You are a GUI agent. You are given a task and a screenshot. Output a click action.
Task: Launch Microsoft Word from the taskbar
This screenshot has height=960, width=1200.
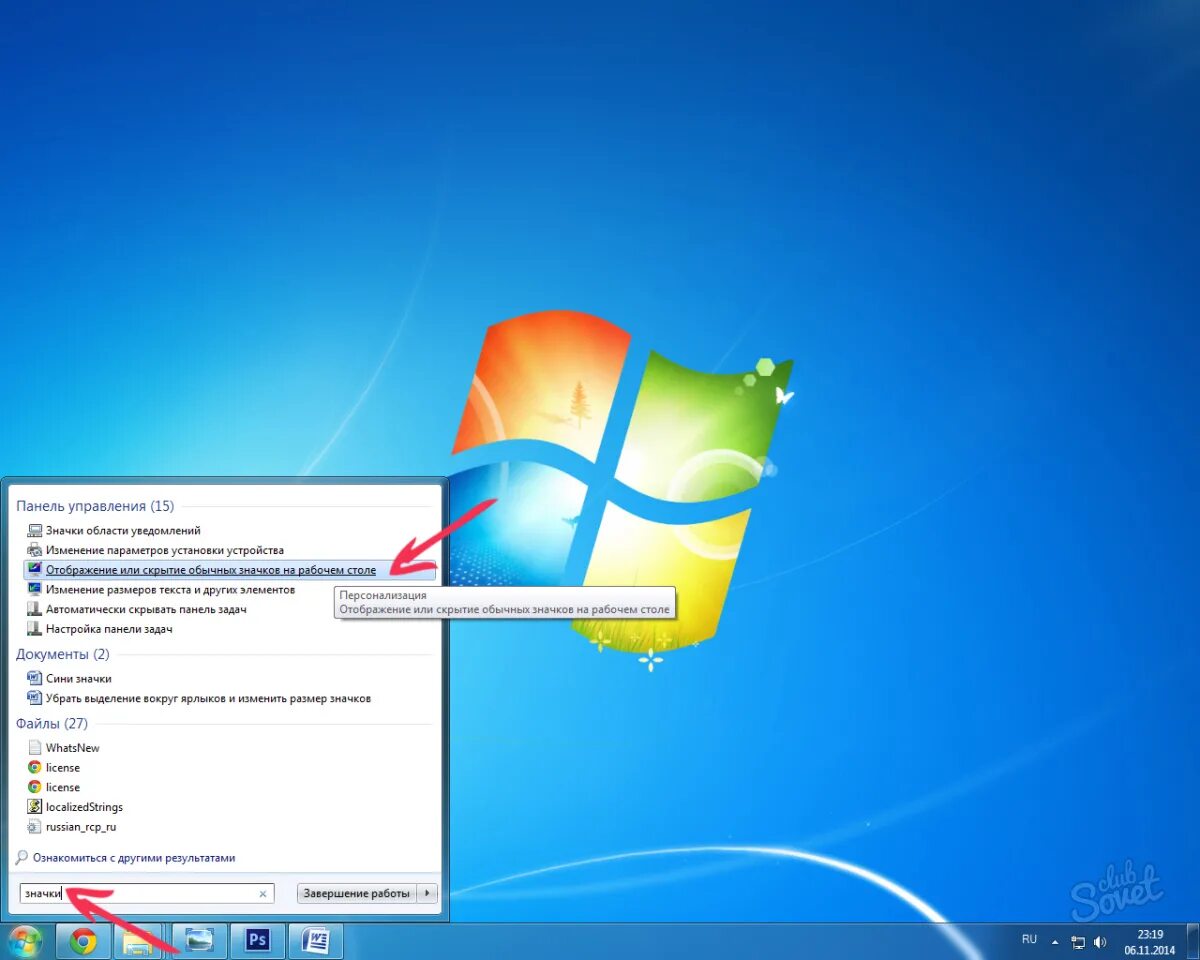(x=315, y=940)
